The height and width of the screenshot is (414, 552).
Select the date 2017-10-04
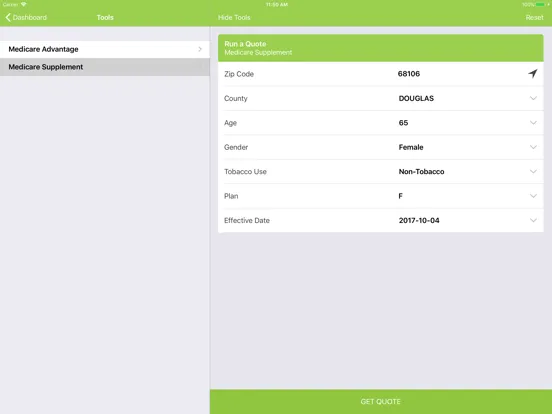click(x=419, y=220)
